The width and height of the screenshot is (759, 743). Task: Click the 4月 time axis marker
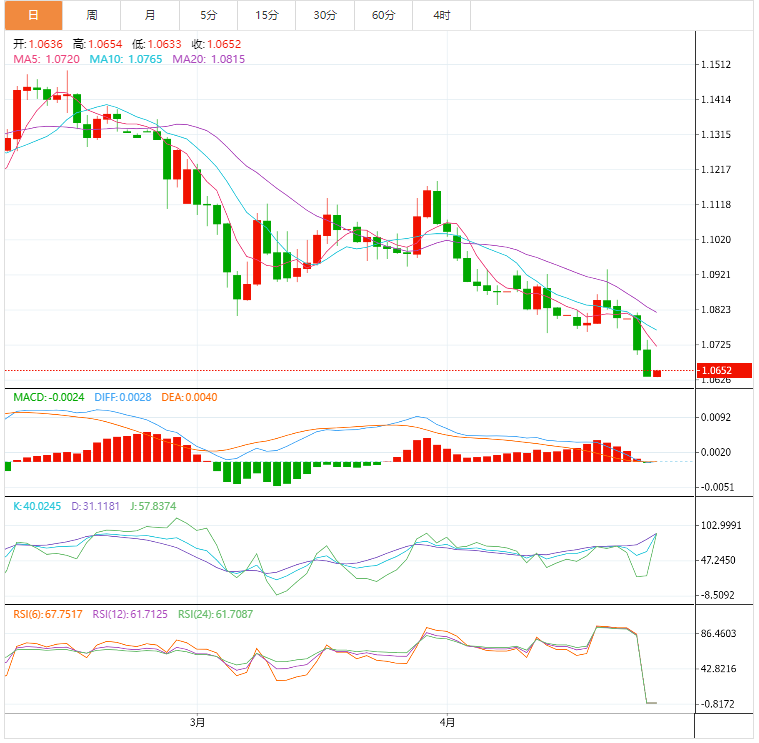[x=447, y=723]
